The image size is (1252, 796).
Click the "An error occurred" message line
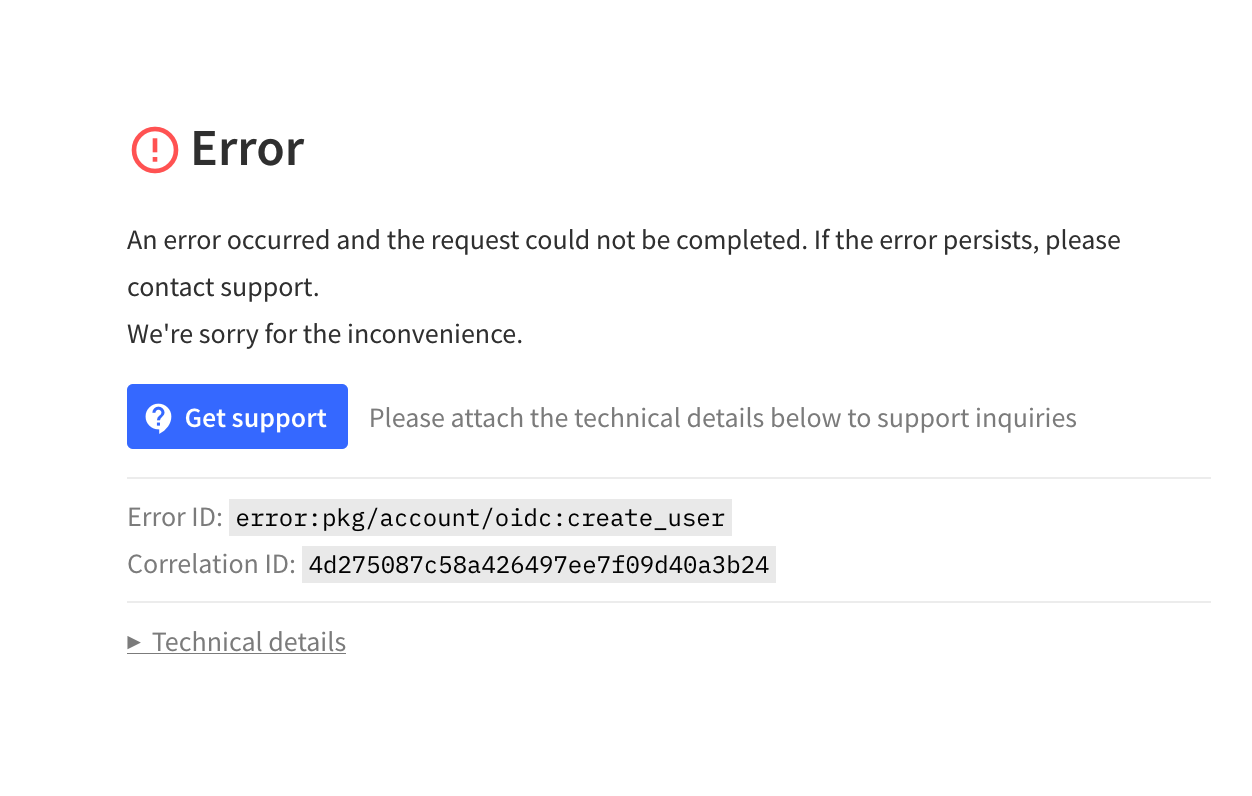point(624,241)
